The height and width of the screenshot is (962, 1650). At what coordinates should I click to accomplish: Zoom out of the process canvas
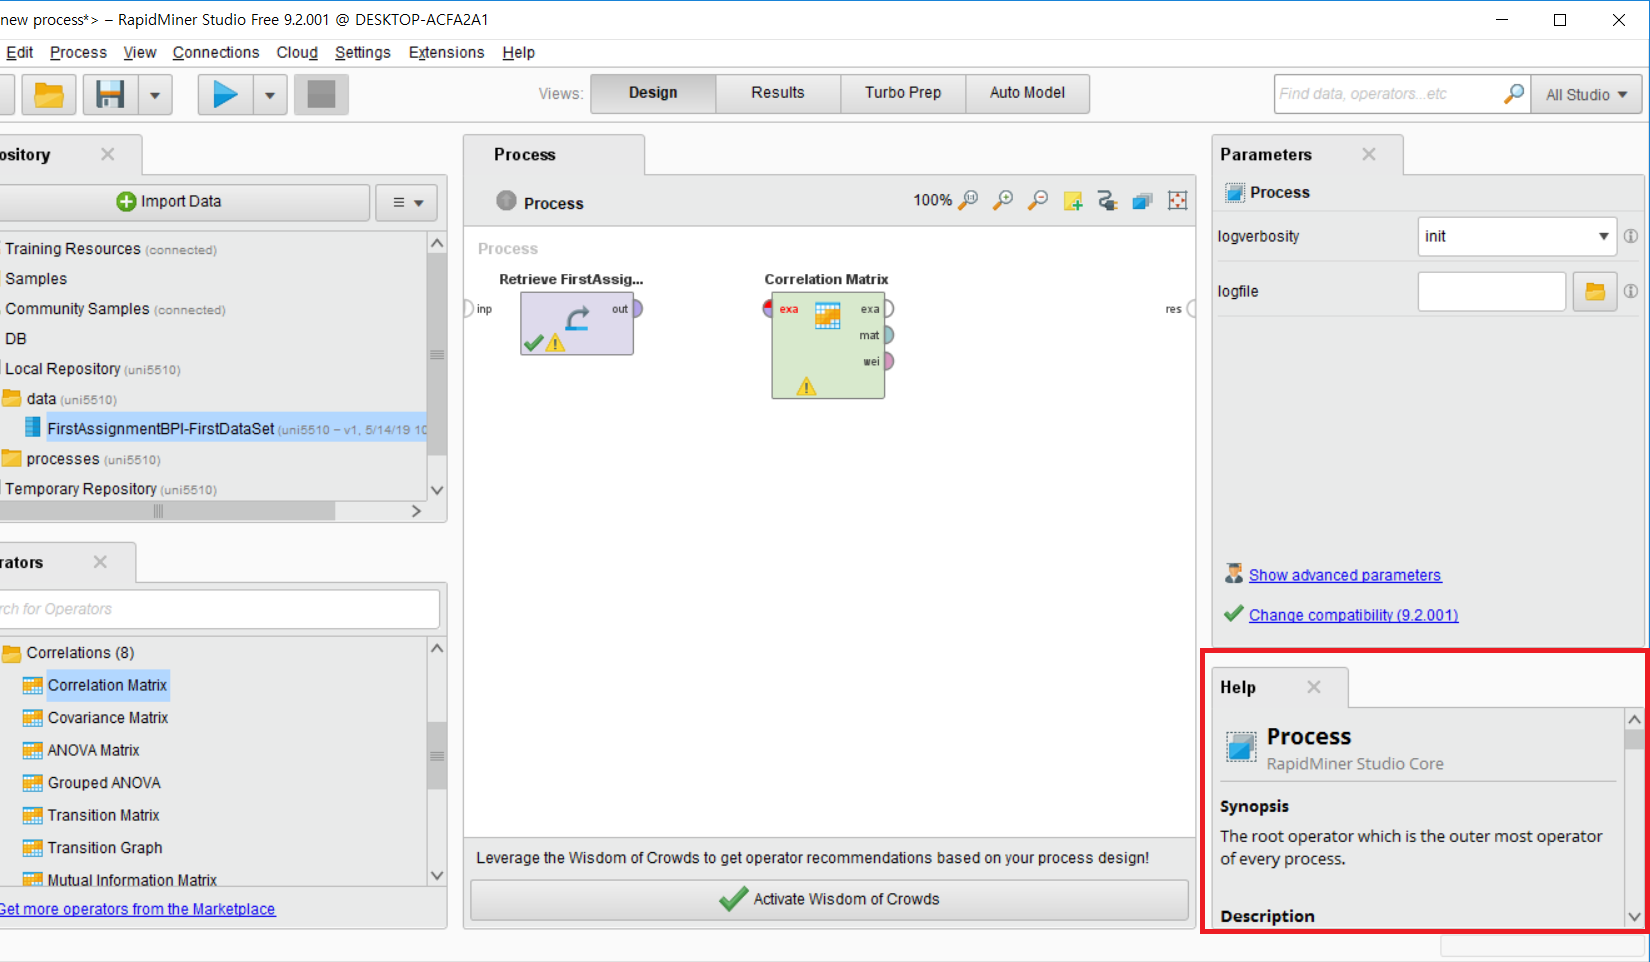point(1038,200)
